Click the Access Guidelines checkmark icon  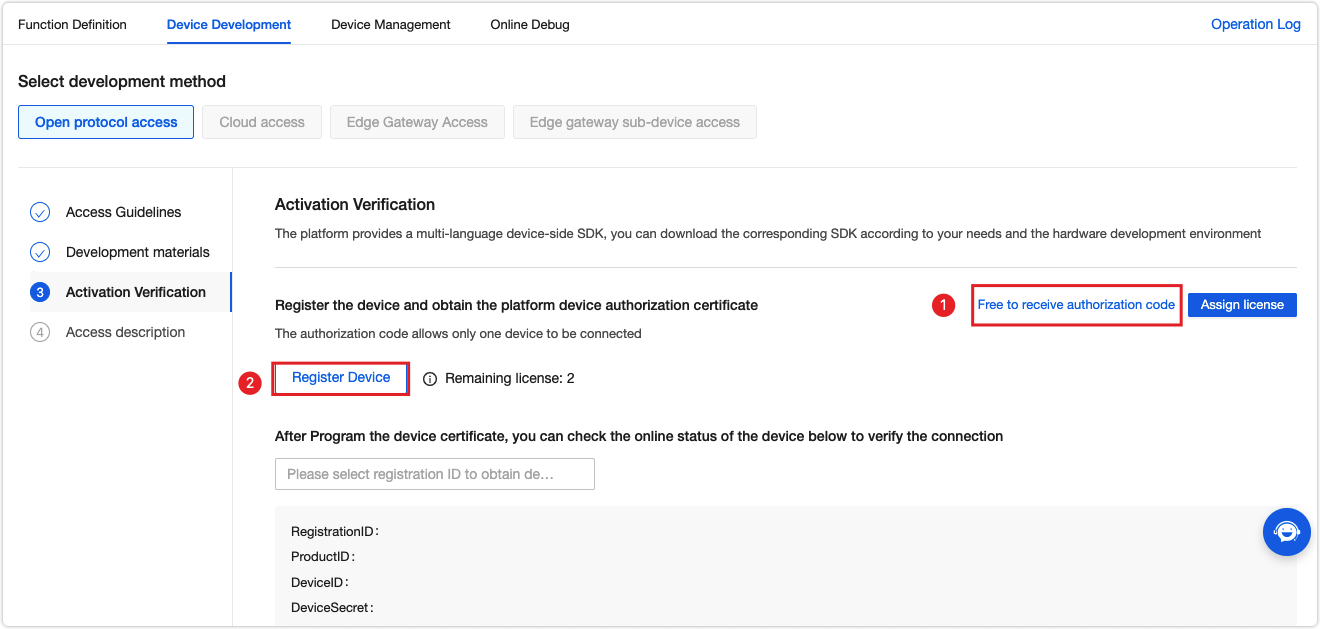[x=40, y=212]
